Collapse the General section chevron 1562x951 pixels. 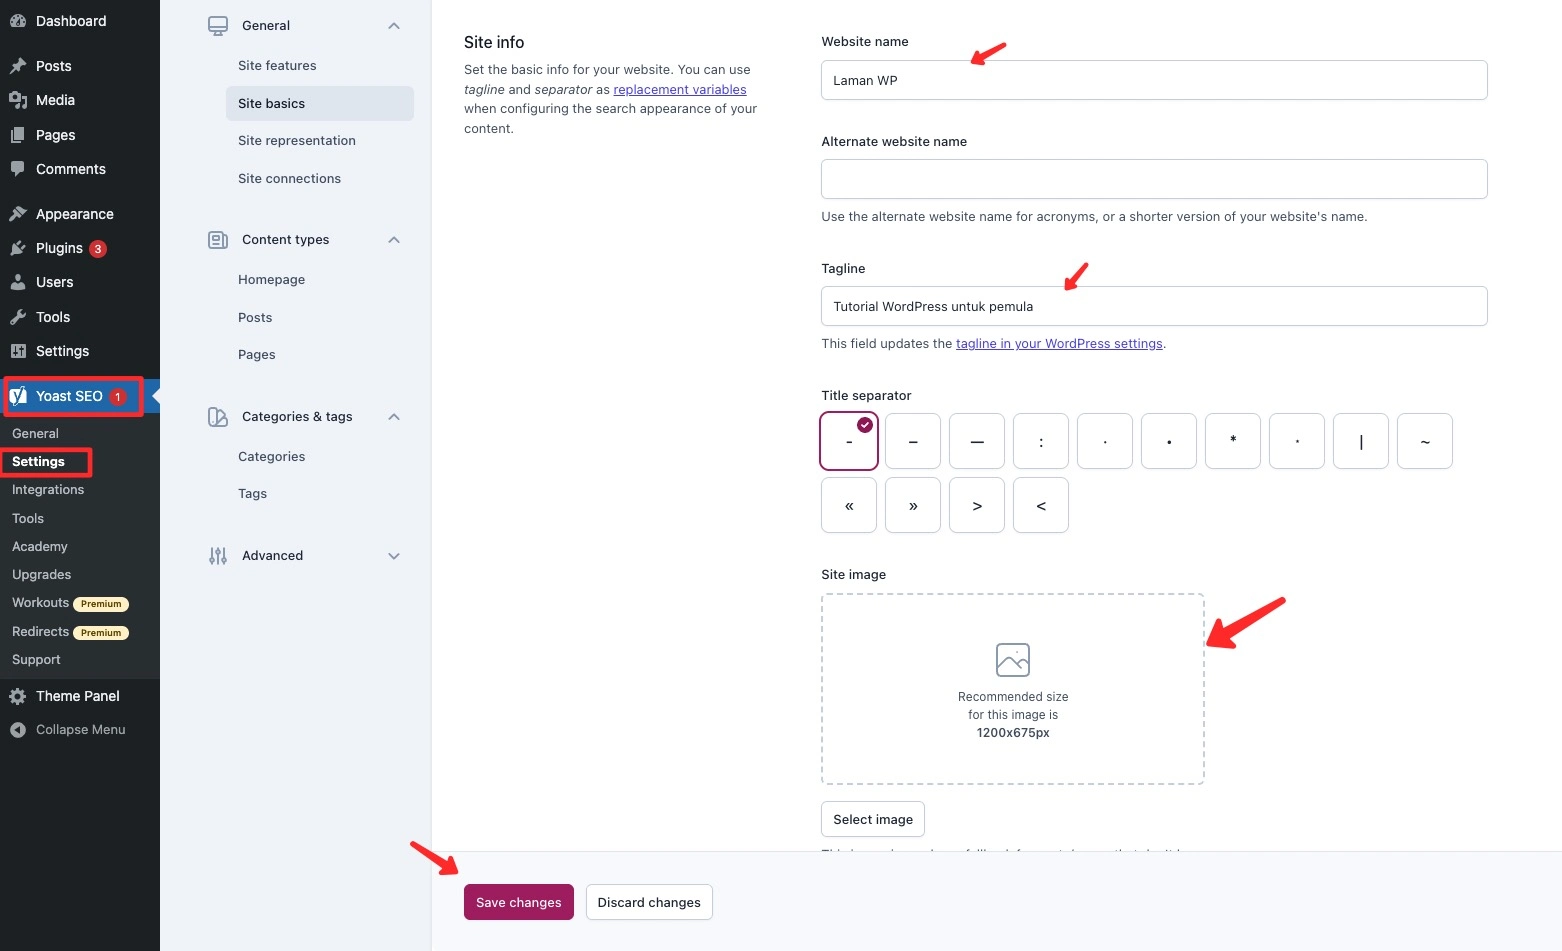[x=394, y=26]
